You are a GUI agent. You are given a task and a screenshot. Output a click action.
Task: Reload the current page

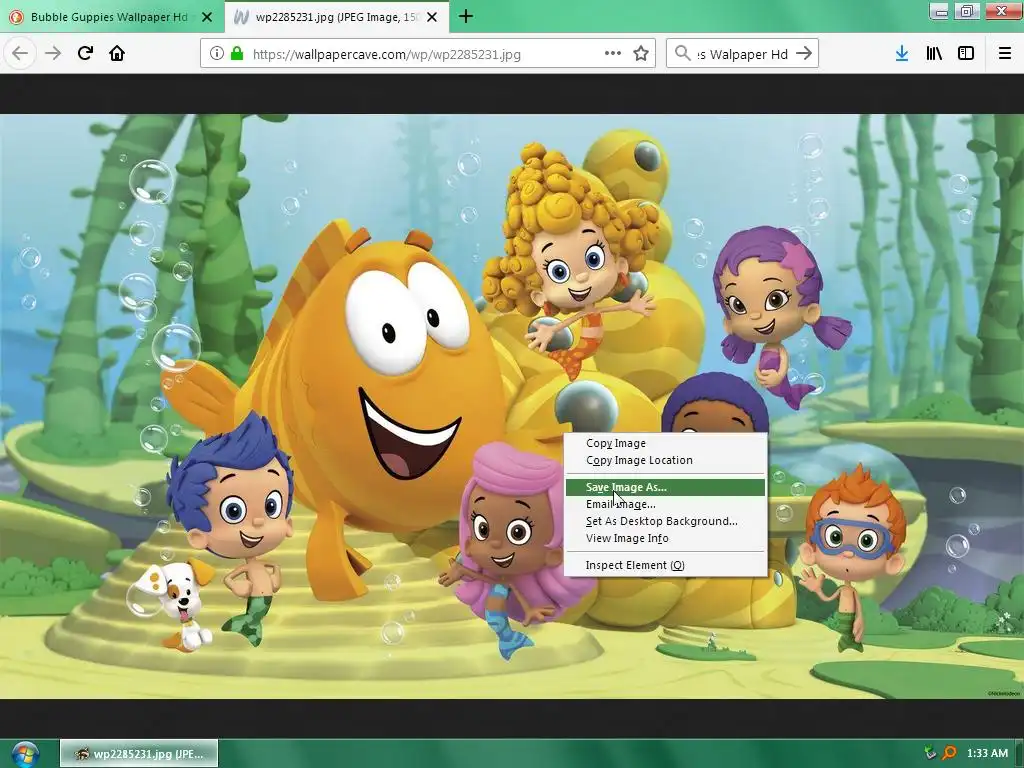(x=85, y=53)
